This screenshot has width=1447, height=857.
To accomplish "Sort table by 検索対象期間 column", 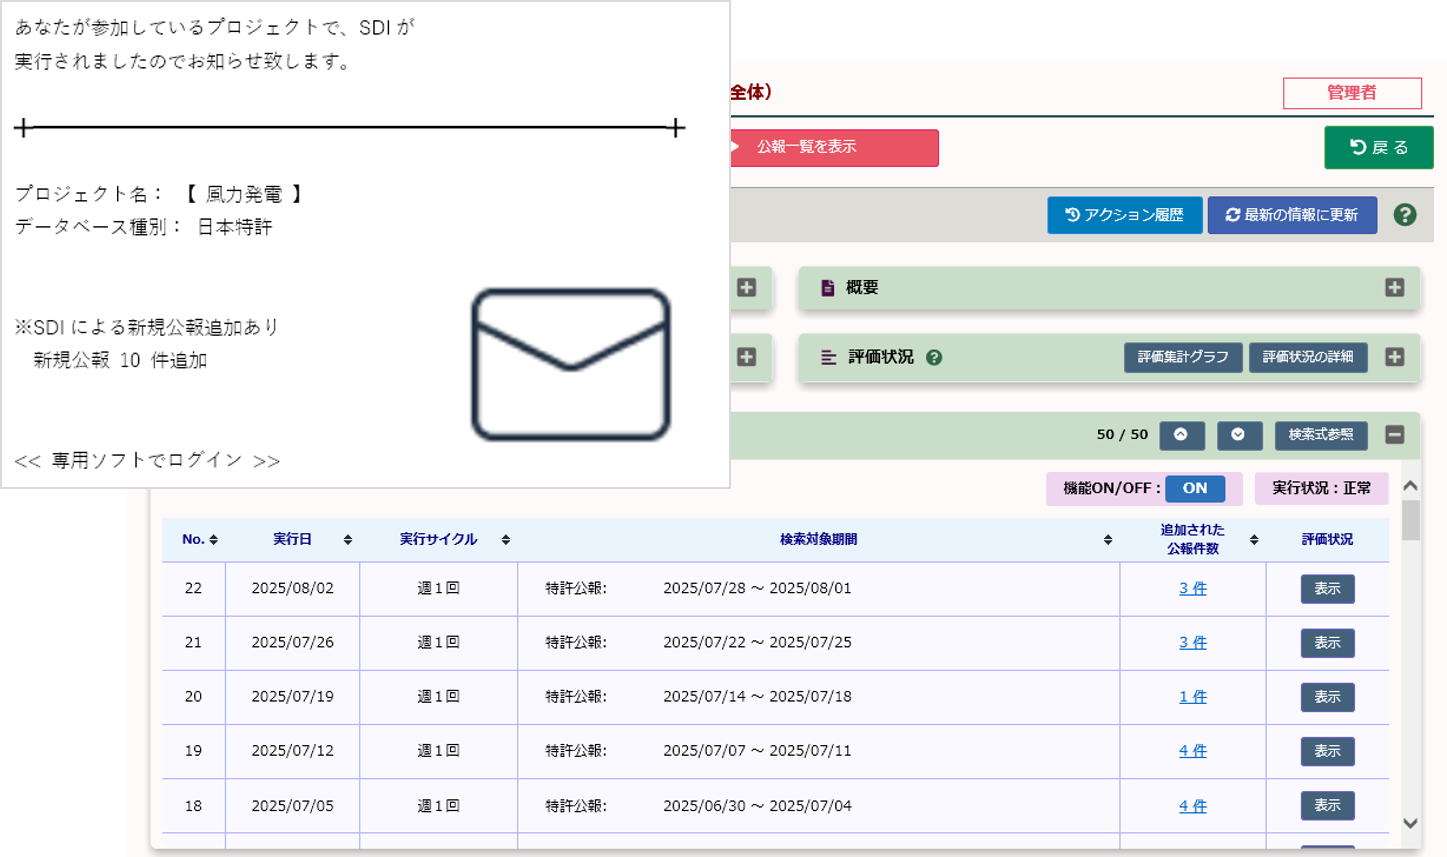I will tap(1108, 540).
